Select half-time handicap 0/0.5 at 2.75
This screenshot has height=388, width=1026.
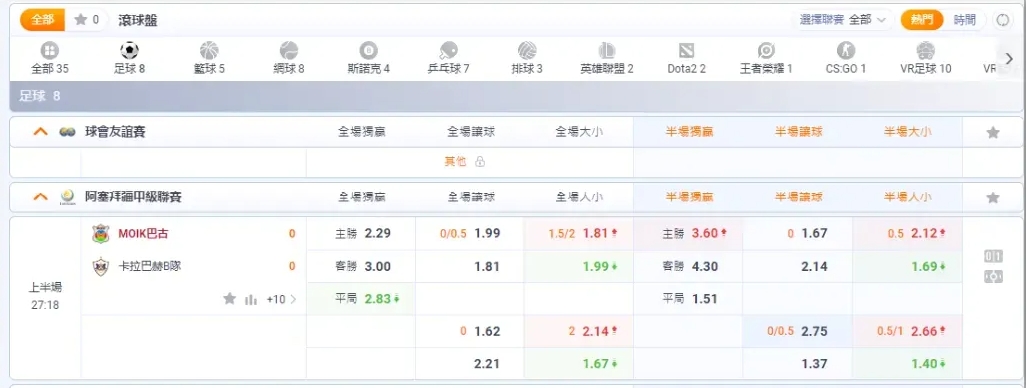click(x=798, y=332)
